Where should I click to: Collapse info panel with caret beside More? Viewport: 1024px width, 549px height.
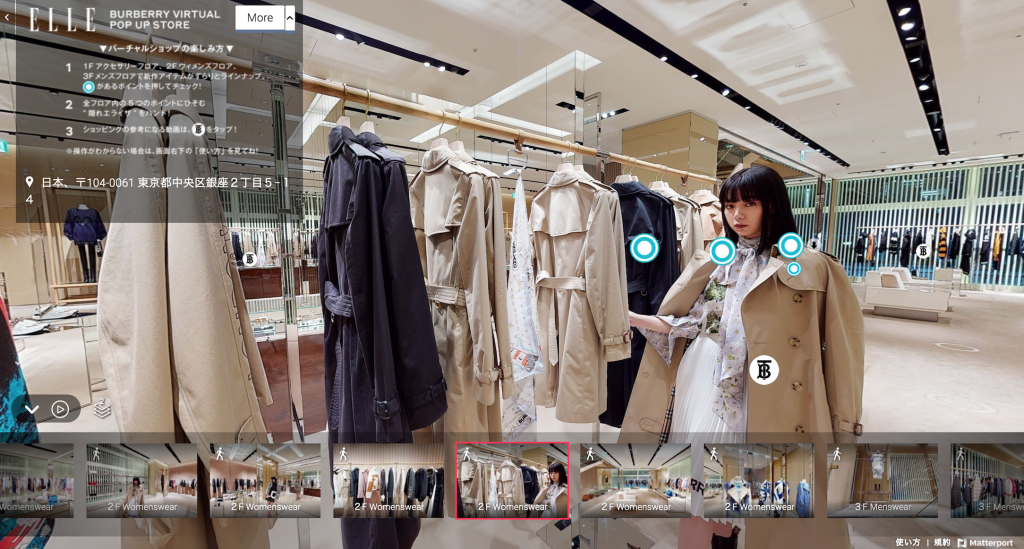tap(289, 18)
